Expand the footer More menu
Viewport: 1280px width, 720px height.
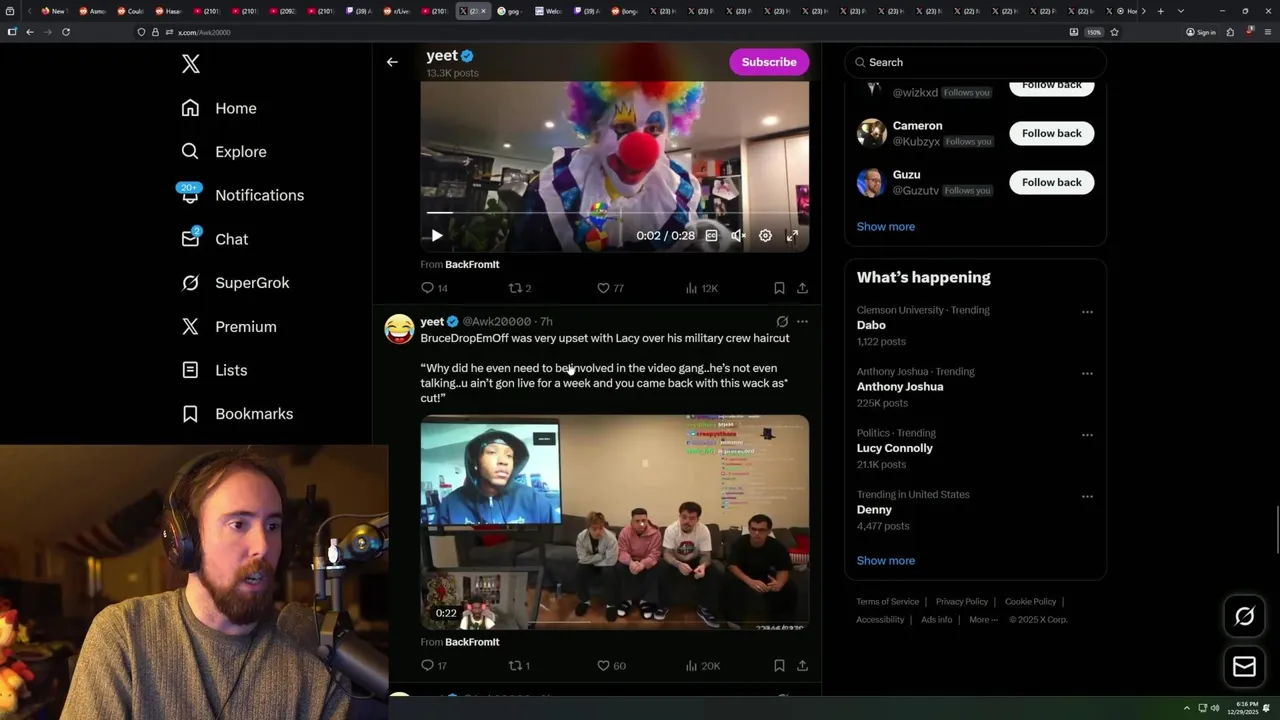(x=983, y=620)
